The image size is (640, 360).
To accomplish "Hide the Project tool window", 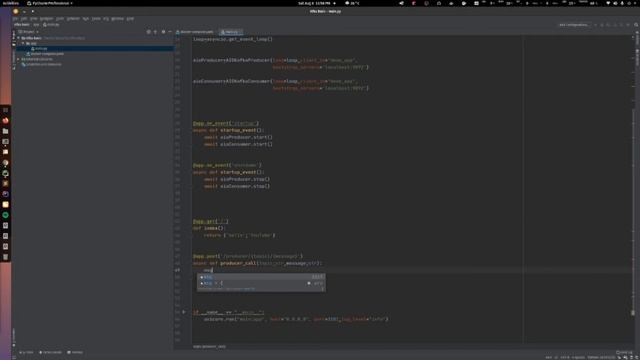I will [170, 32].
